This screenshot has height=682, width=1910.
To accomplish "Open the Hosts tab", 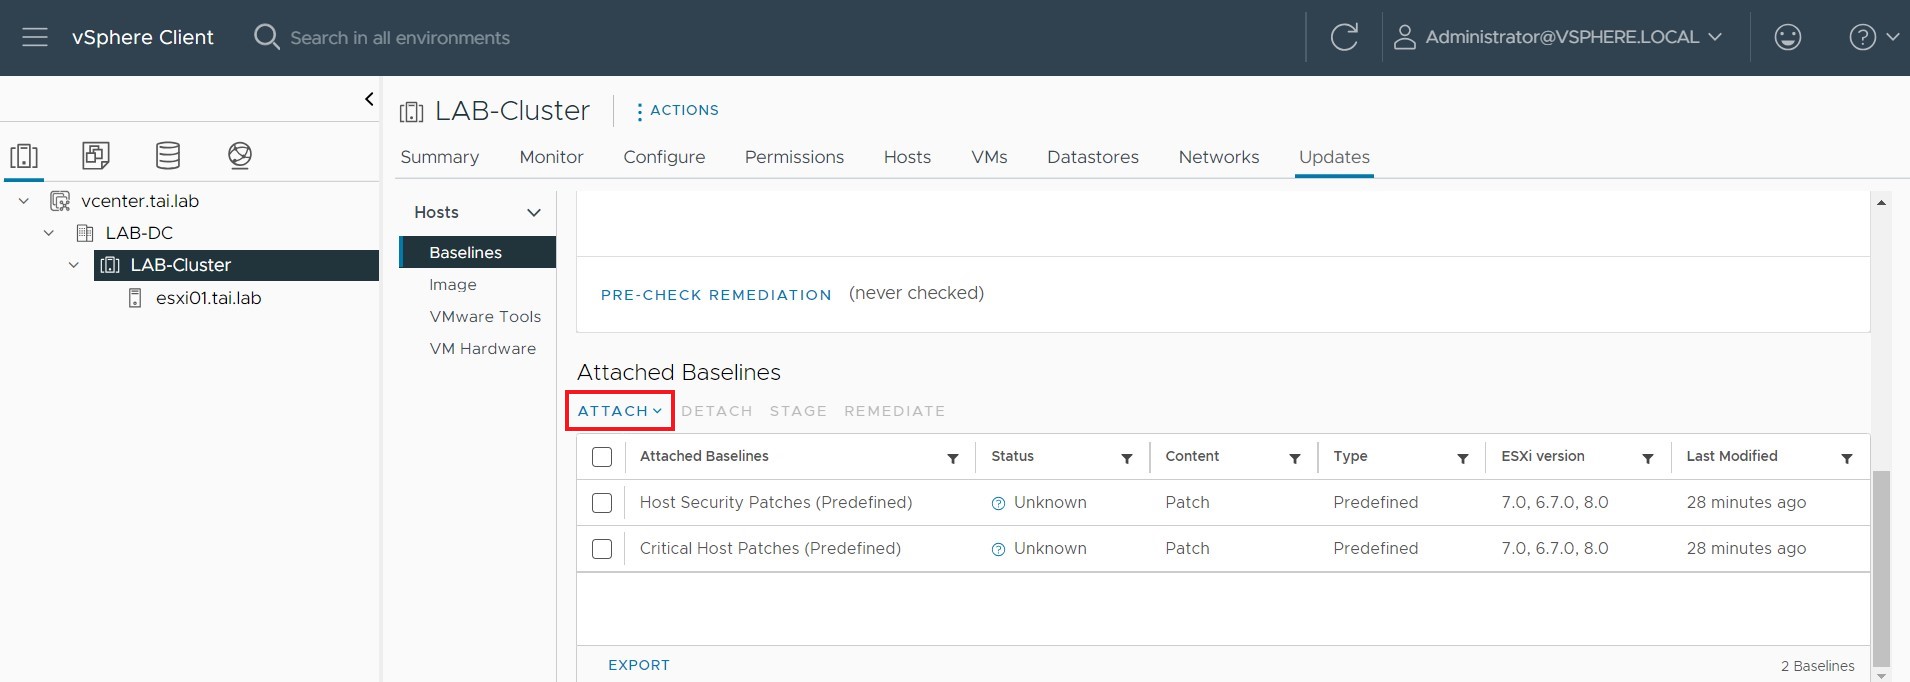I will [907, 157].
